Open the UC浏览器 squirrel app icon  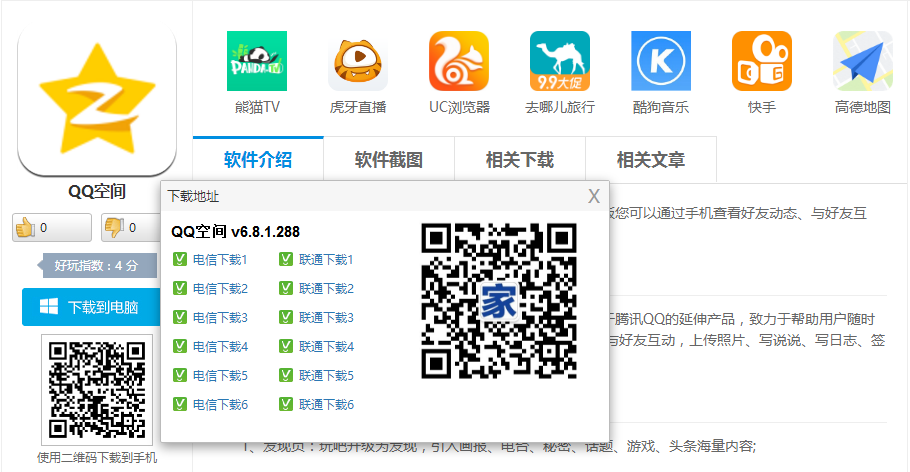click(458, 61)
